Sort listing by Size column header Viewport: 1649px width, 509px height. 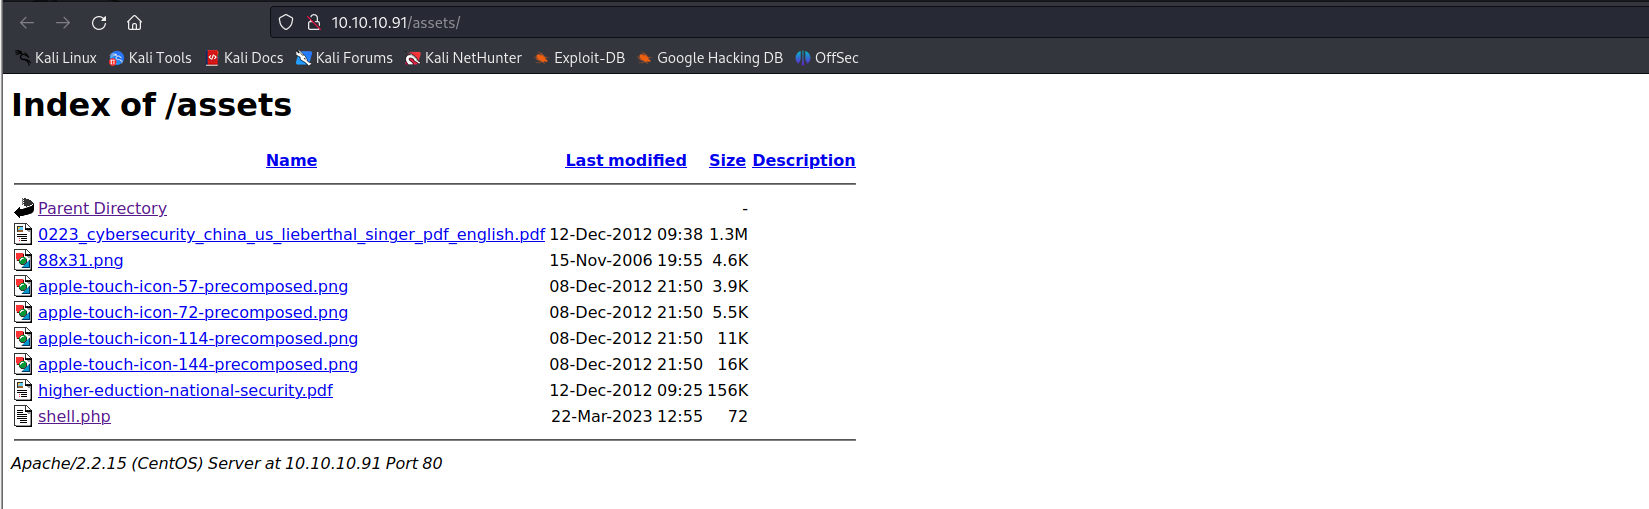click(727, 160)
